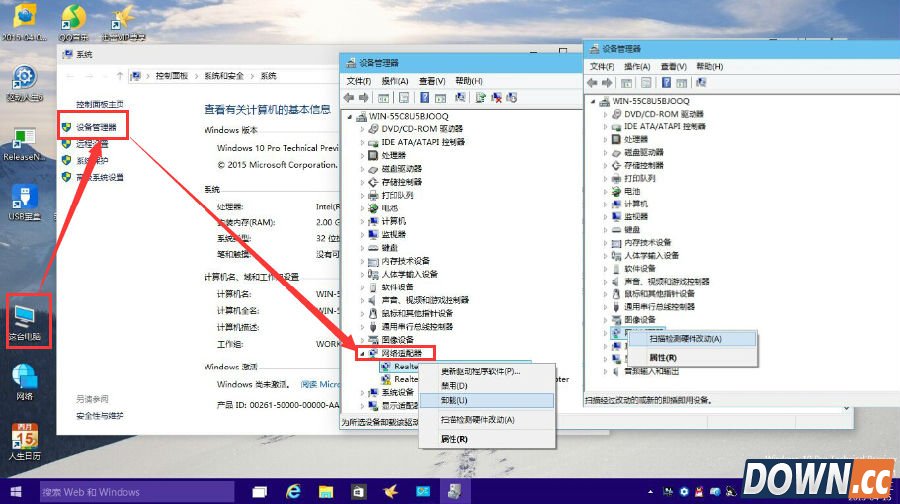The width and height of the screenshot is (900, 504).
Task: Click scan hardware icon in right Device Manager toolbar
Action: [x=701, y=83]
